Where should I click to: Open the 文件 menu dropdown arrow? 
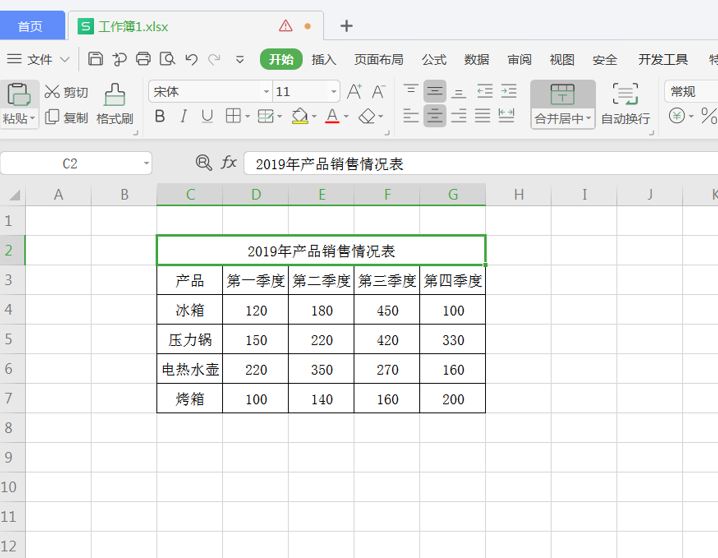click(65, 60)
